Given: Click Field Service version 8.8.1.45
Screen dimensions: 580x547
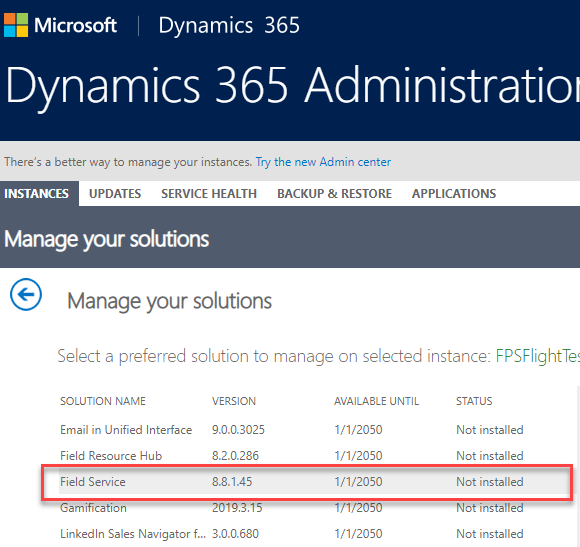Looking at the screenshot, I should [232, 482].
